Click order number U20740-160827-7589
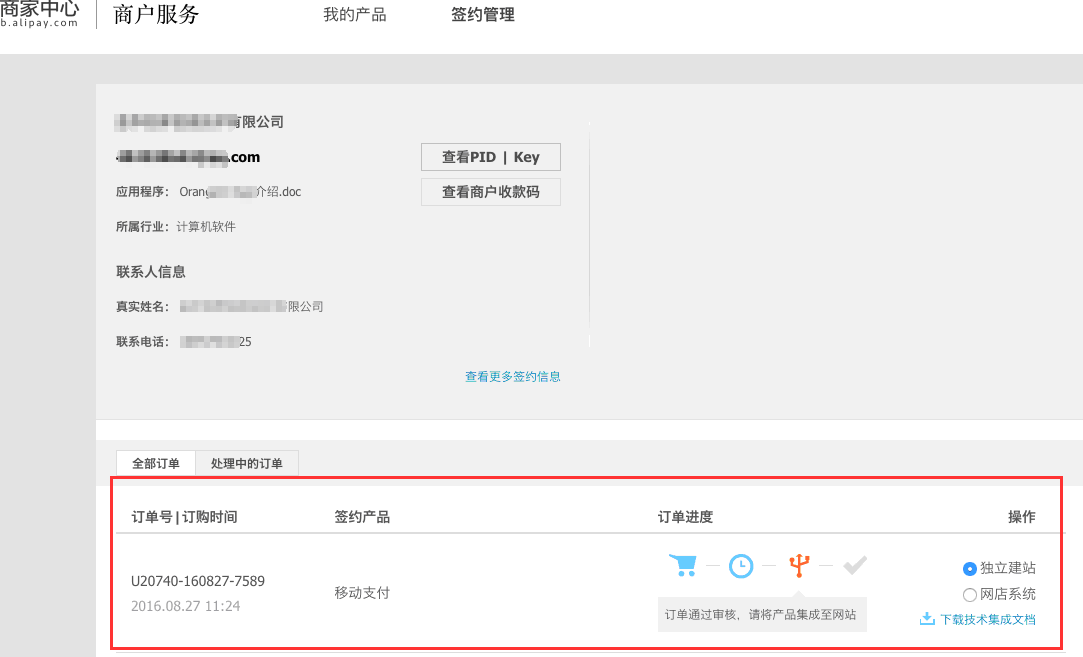Screen dimensions: 1083x657 198,581
